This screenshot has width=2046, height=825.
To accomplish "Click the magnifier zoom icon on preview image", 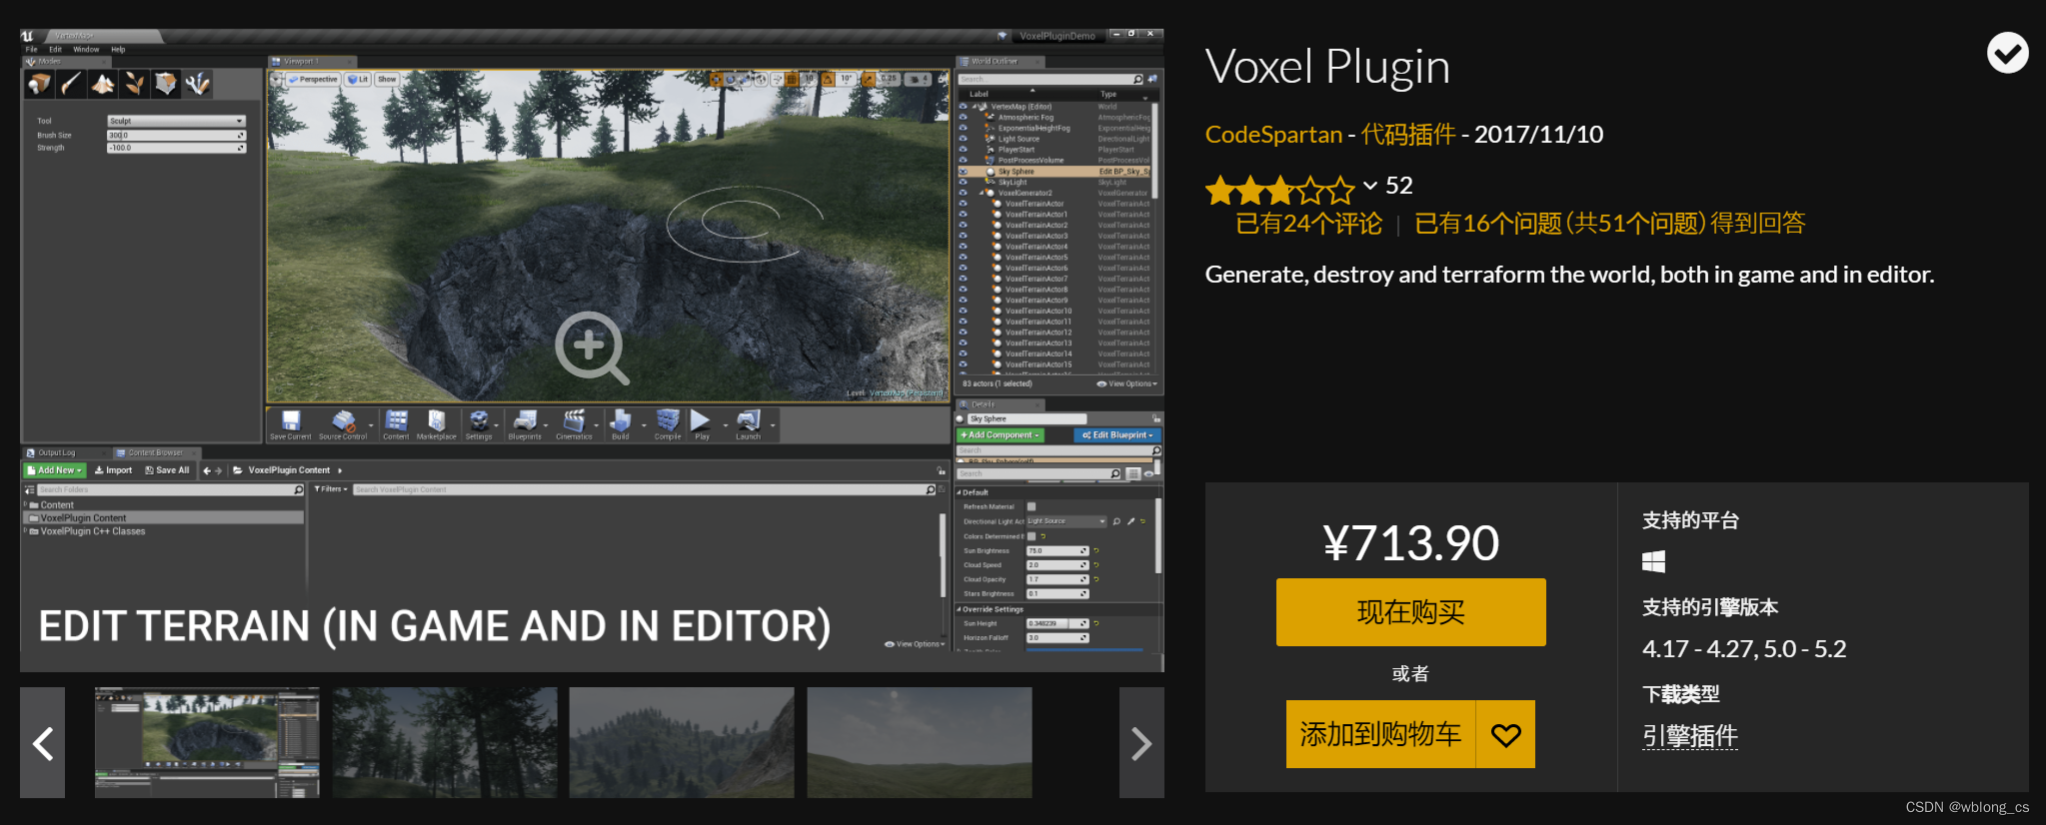I will coord(591,347).
